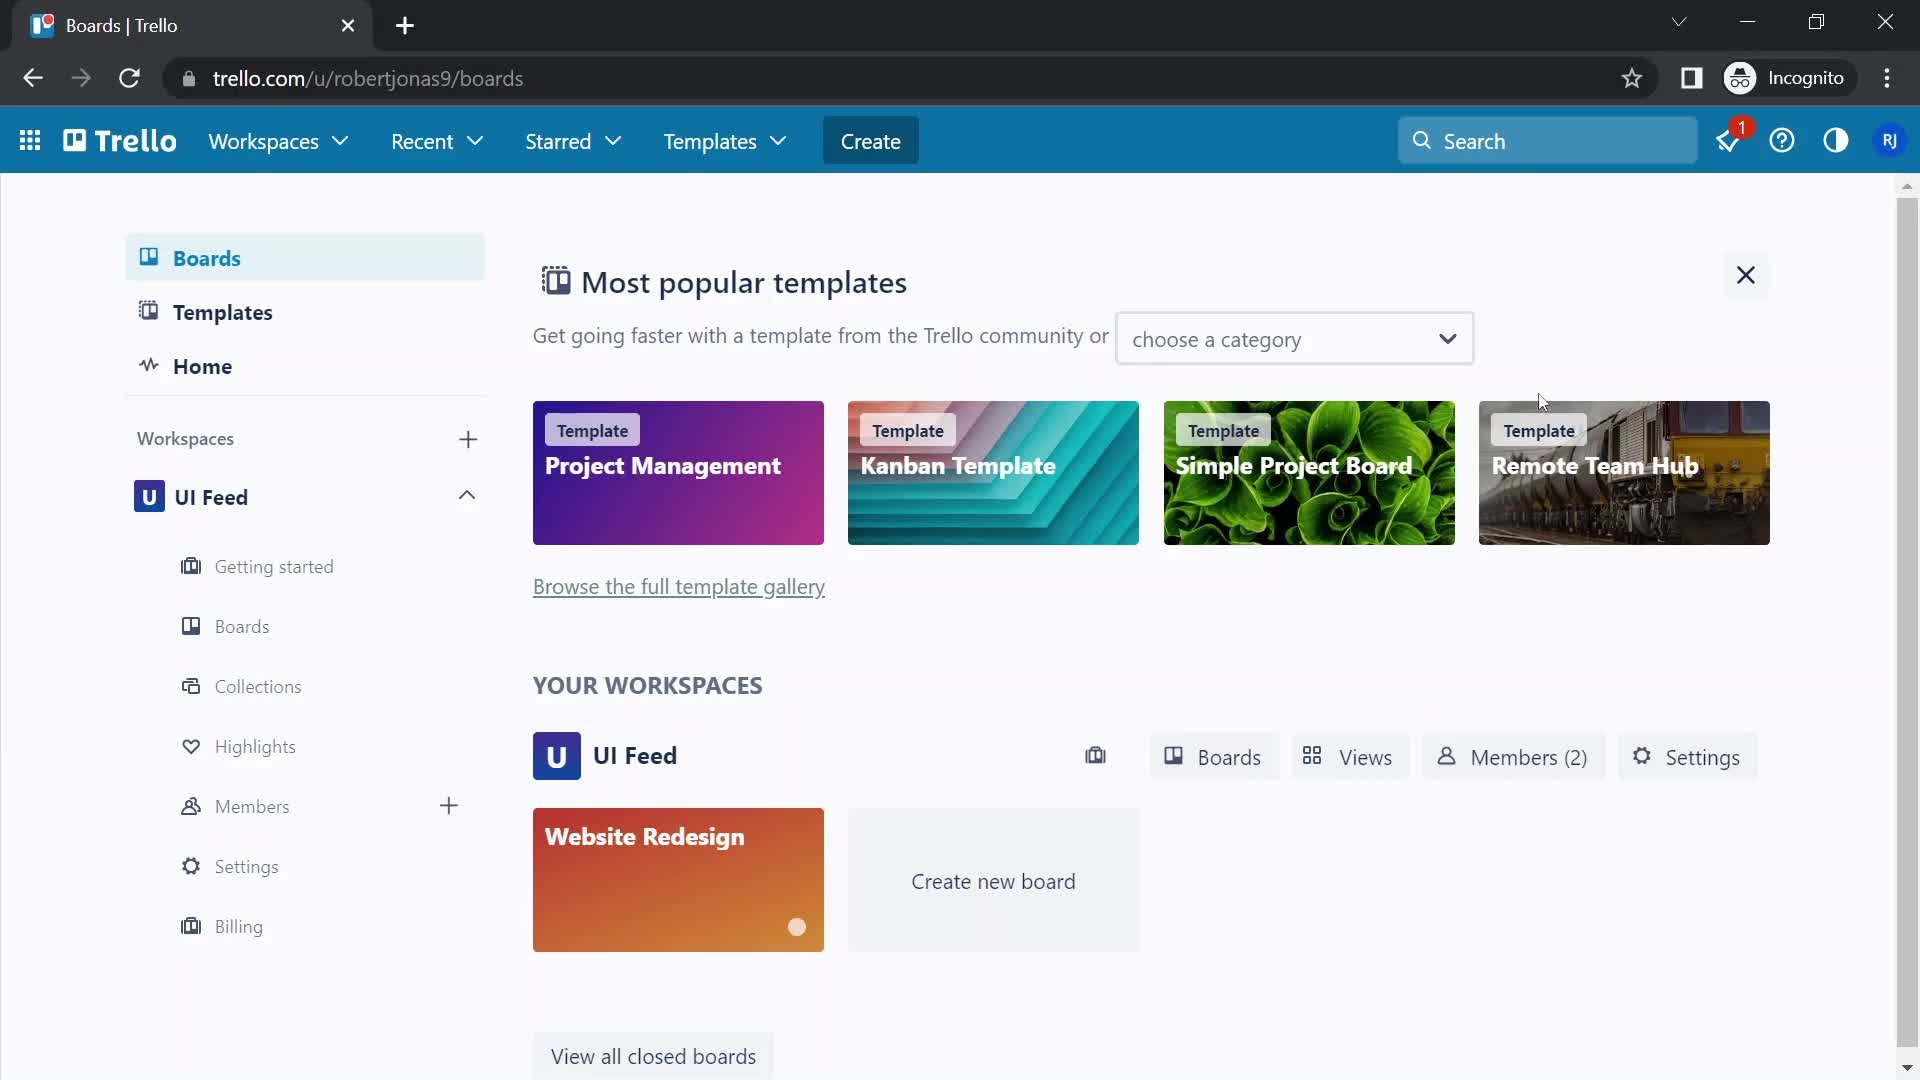Collapse the UI Feed workspace section
1920x1080 pixels.
pos(467,497)
